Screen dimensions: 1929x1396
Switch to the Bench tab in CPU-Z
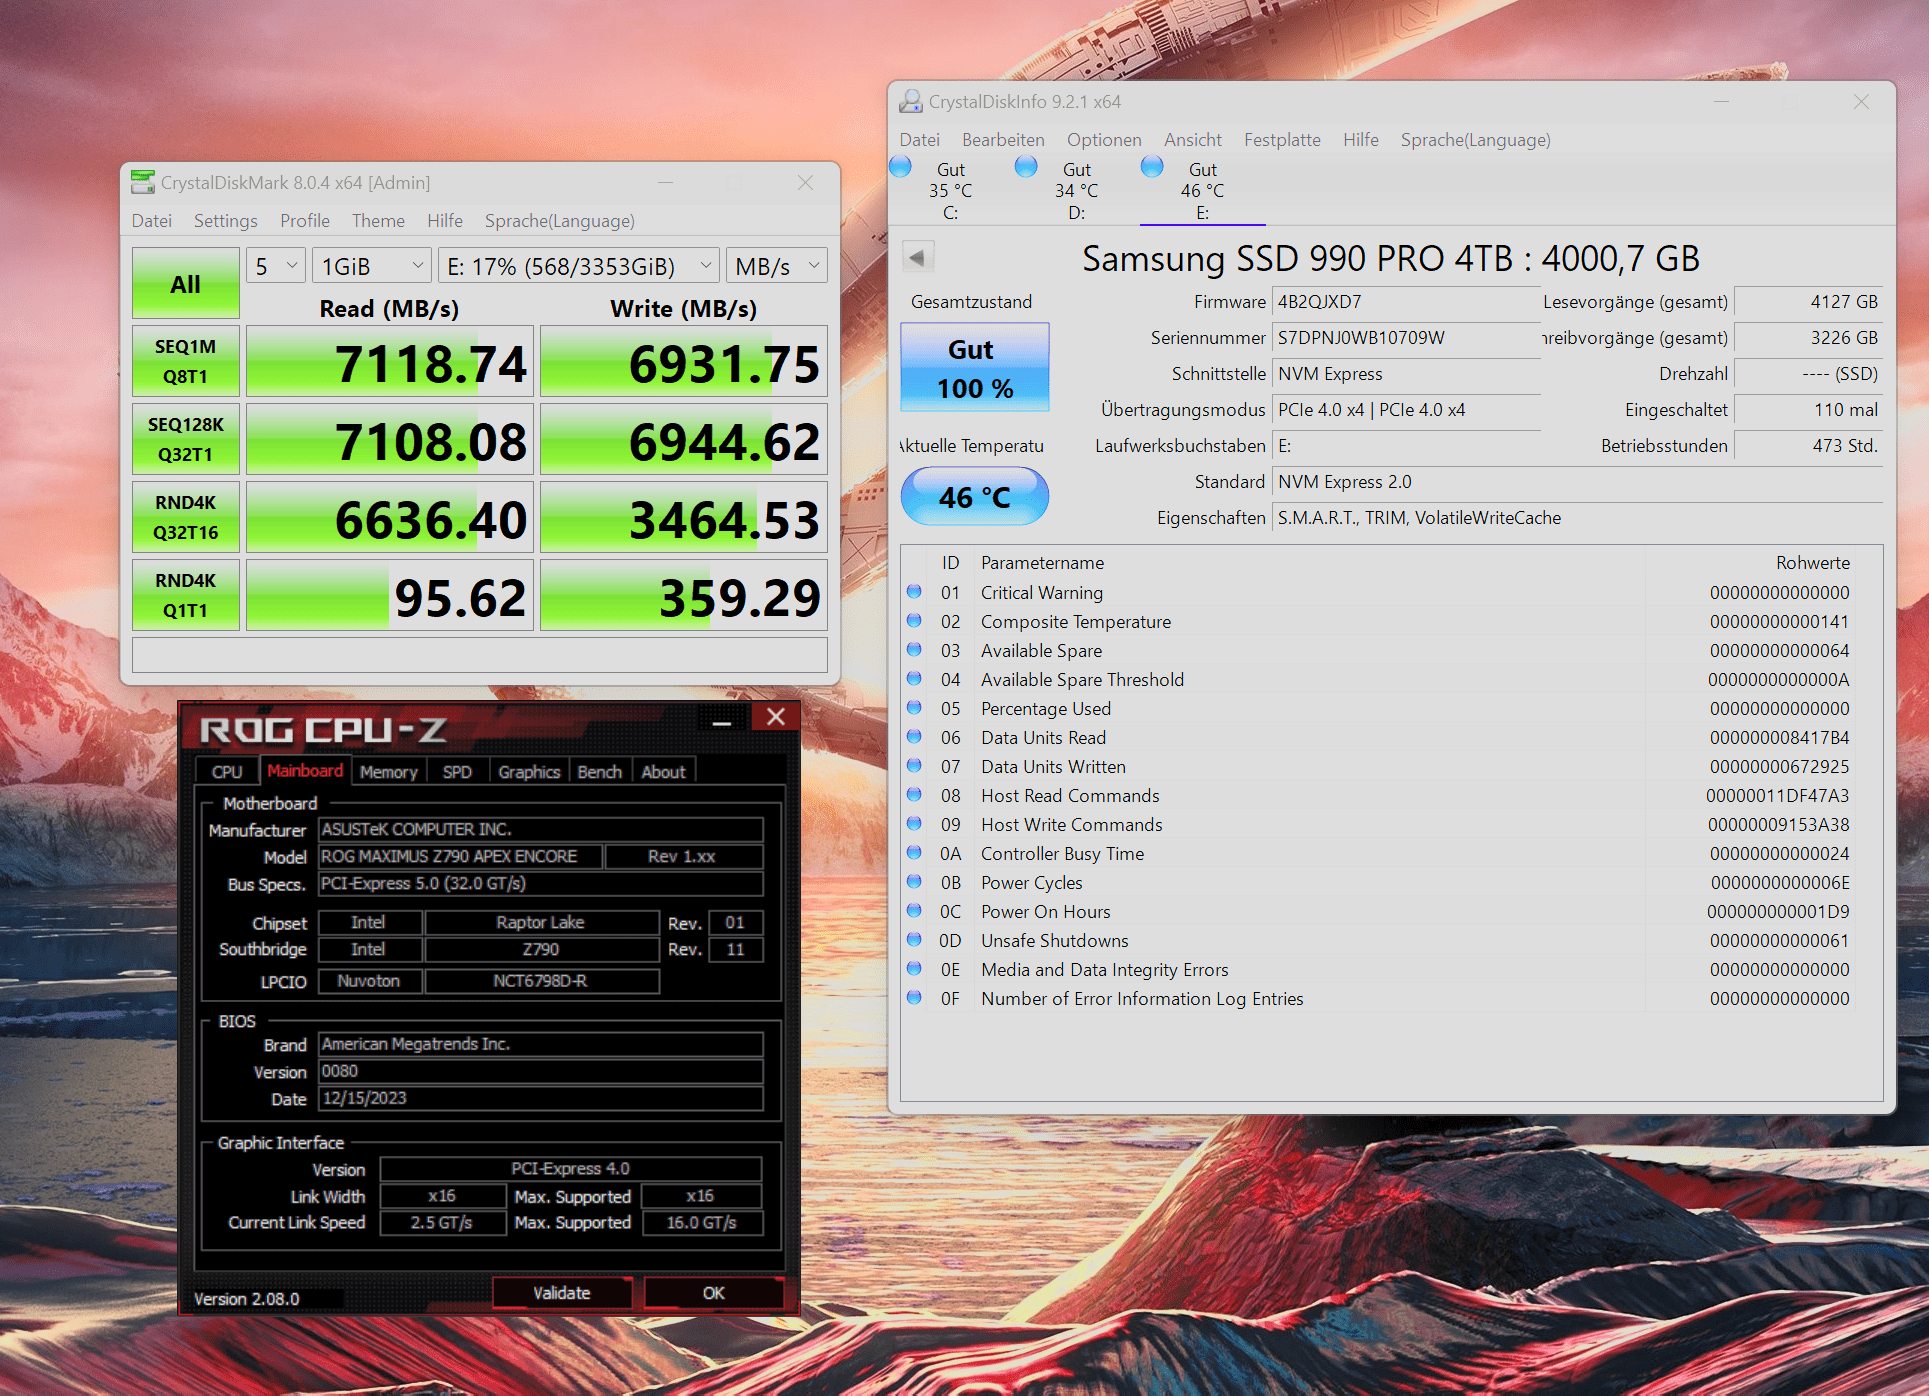[x=599, y=771]
